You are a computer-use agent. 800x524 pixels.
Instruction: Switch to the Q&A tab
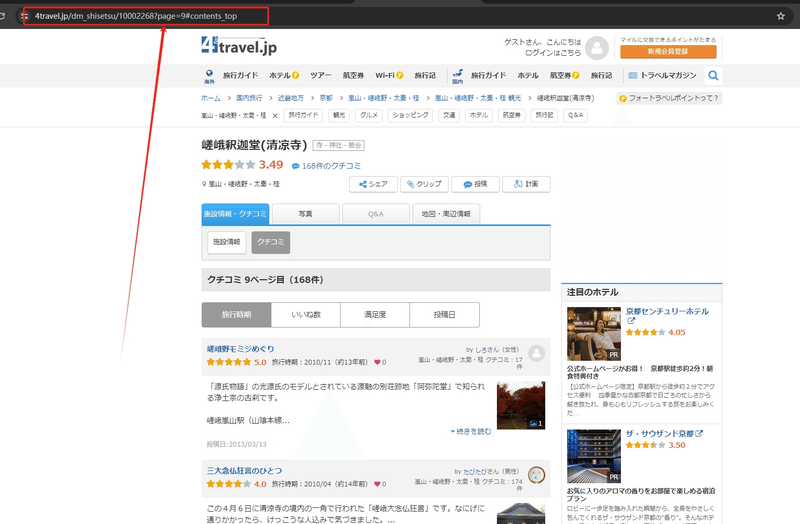tap(376, 214)
